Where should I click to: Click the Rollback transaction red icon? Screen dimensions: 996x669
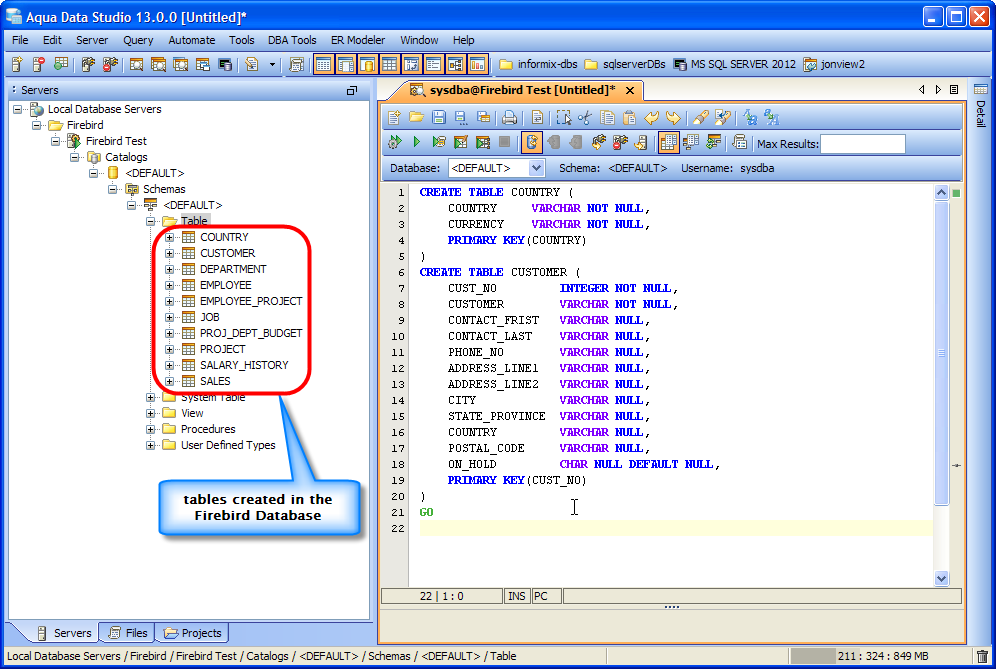(620, 142)
